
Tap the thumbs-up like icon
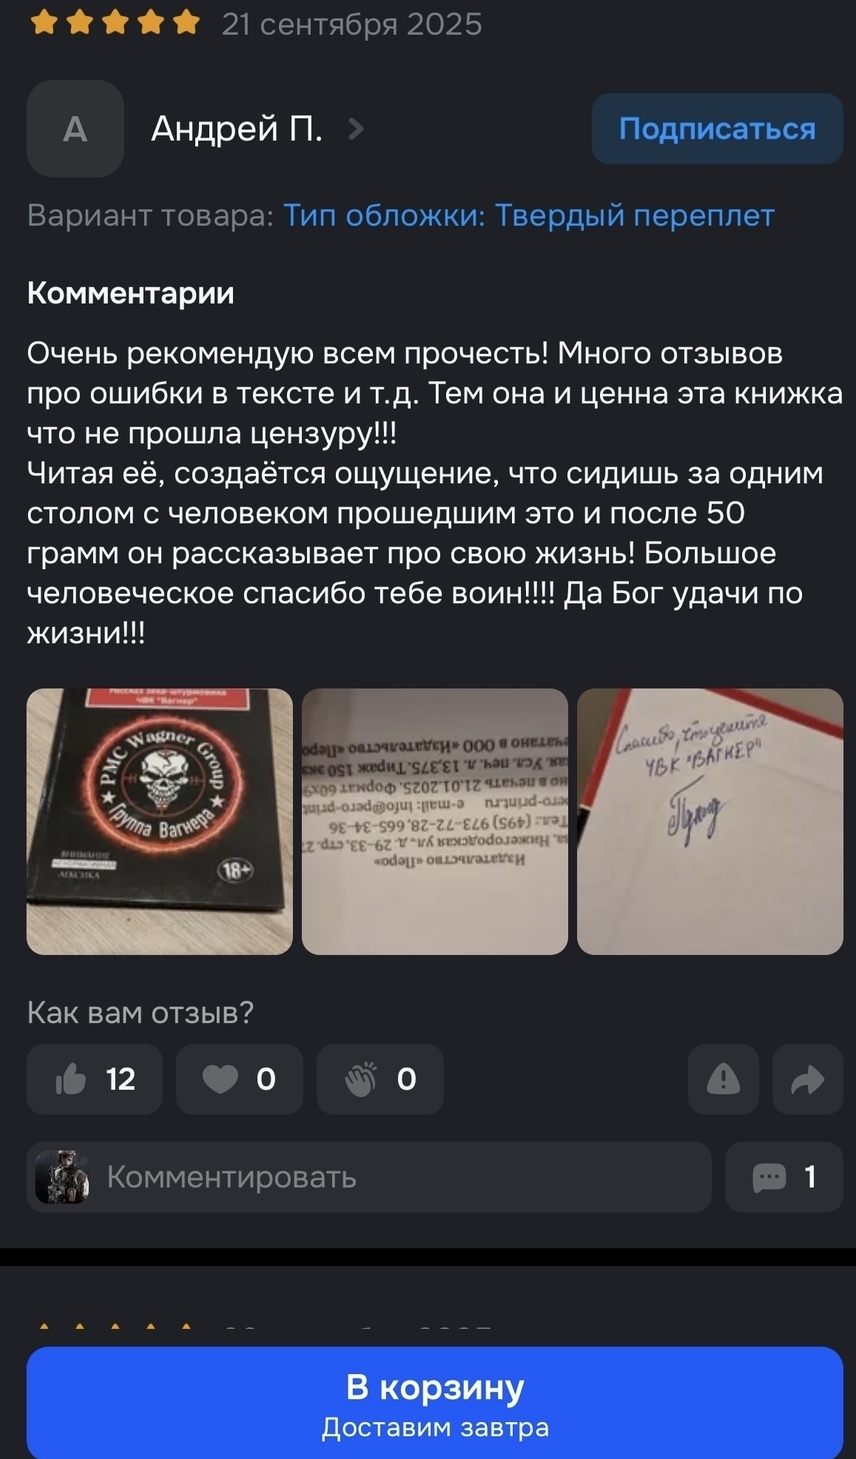click(71, 1079)
